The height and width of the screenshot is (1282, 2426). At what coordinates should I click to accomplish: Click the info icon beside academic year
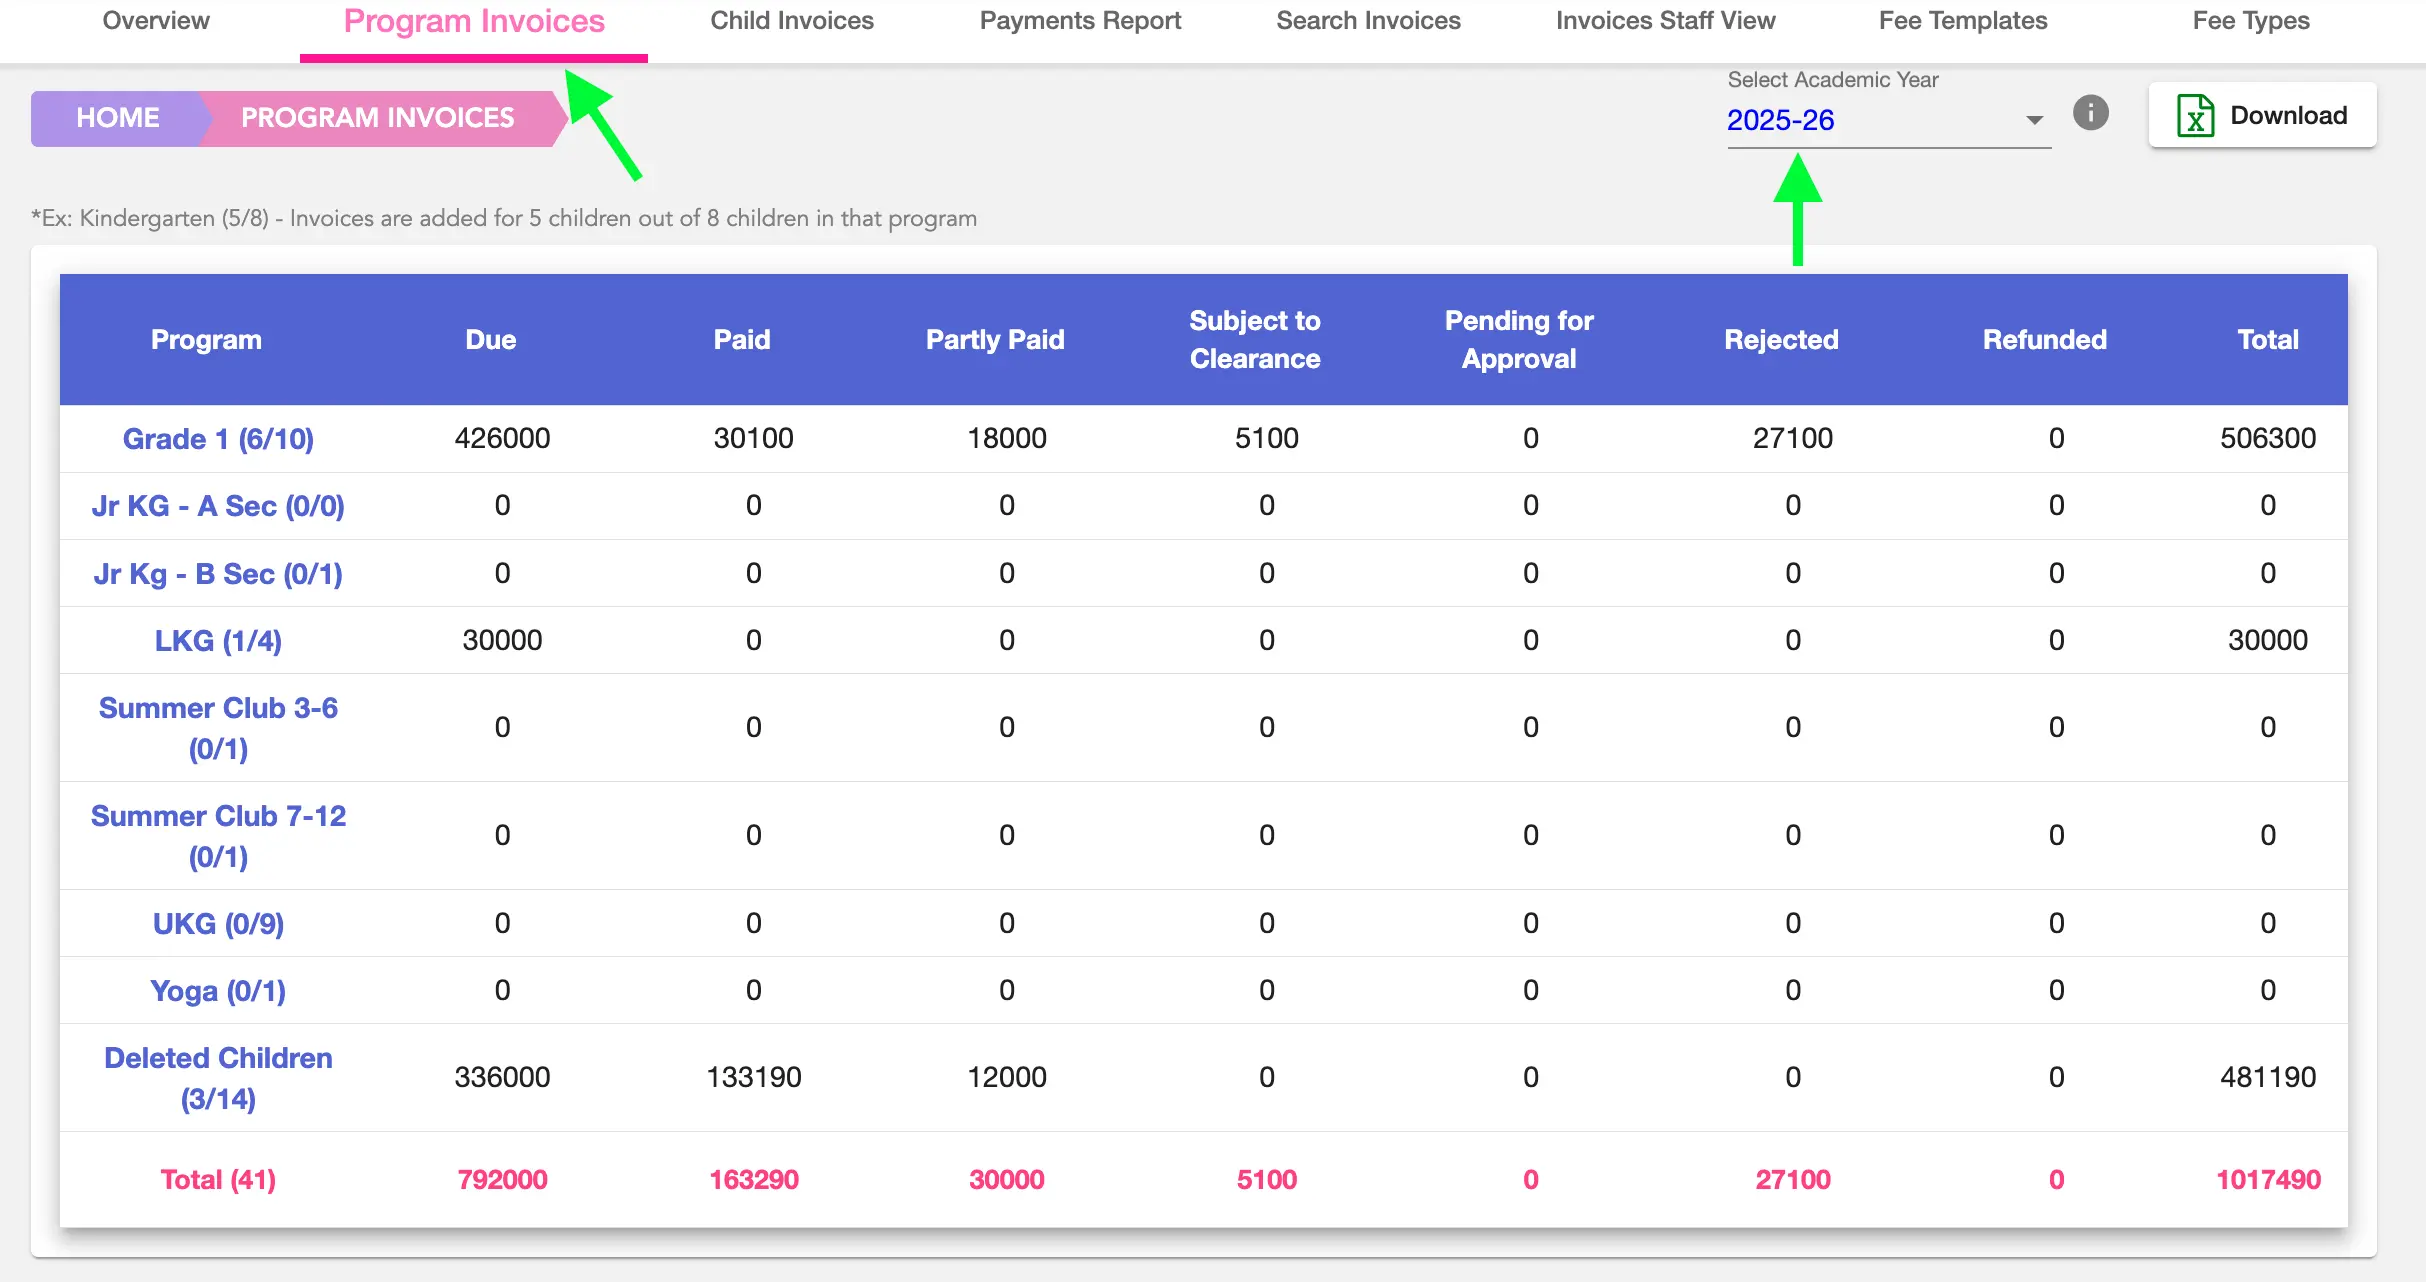pyautogui.click(x=2090, y=113)
